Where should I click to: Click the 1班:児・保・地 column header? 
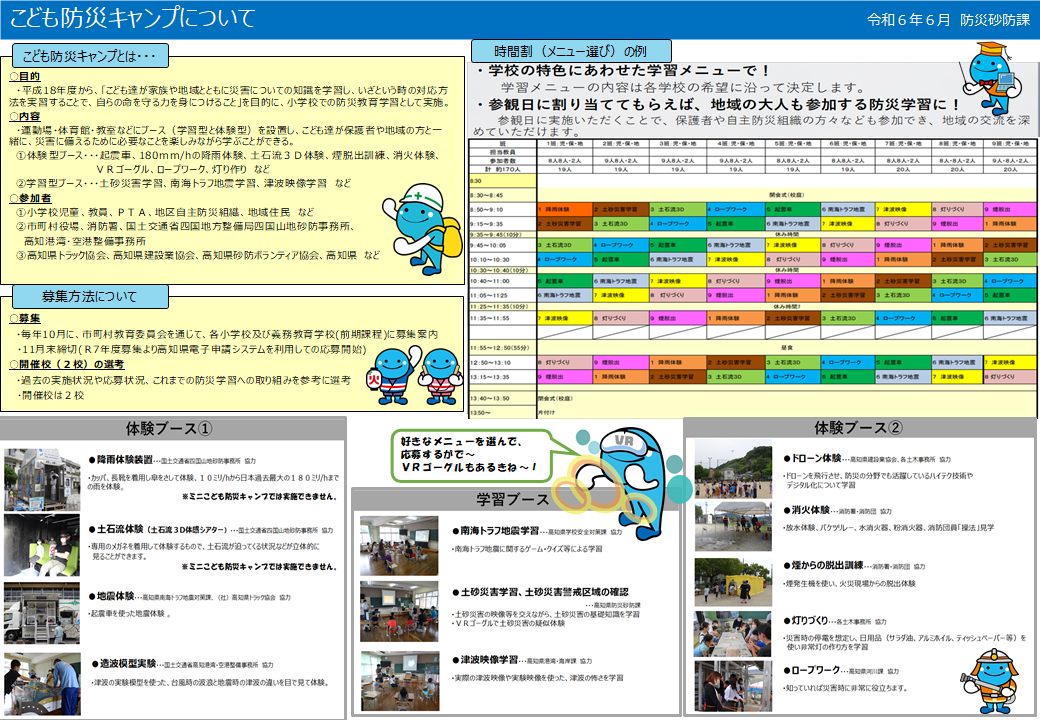click(564, 143)
